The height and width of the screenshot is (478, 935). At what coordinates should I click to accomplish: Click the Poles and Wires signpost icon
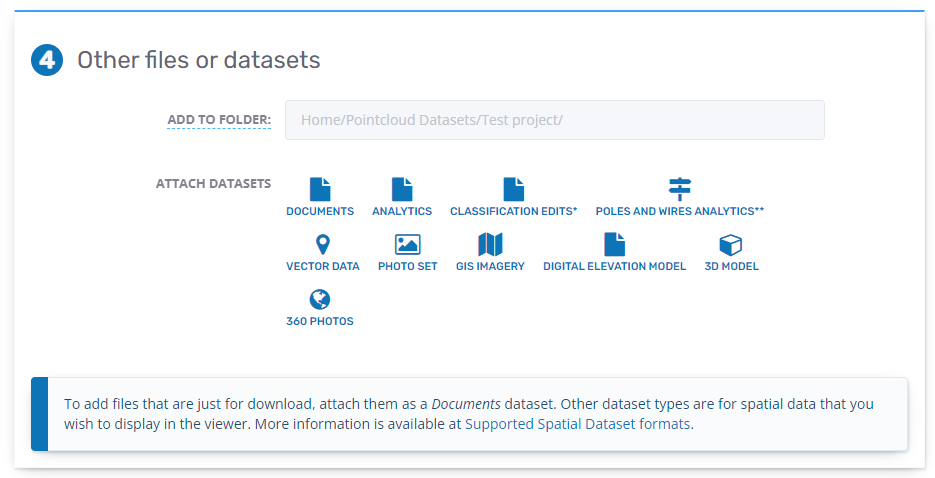(x=680, y=189)
